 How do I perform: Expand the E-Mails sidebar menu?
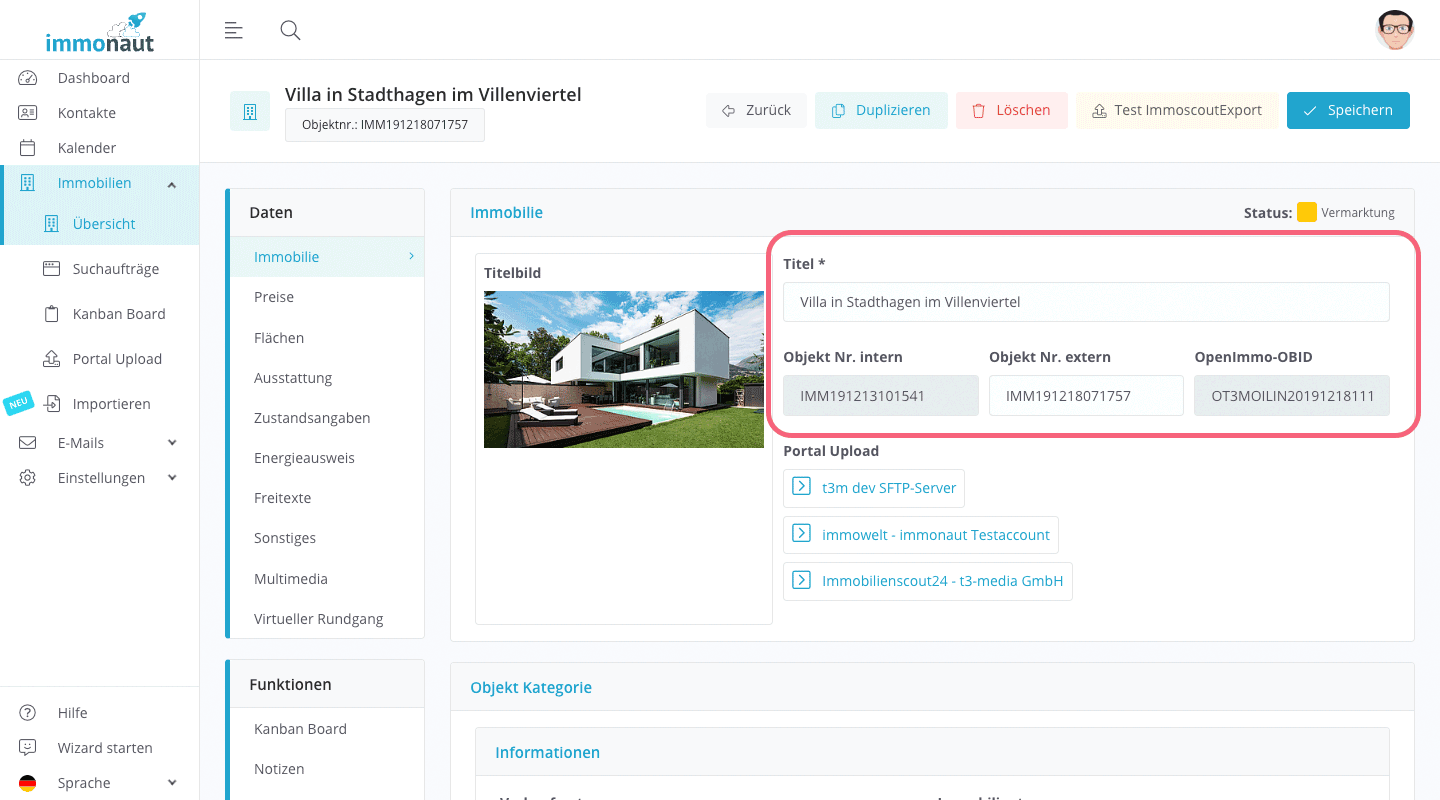click(171, 442)
